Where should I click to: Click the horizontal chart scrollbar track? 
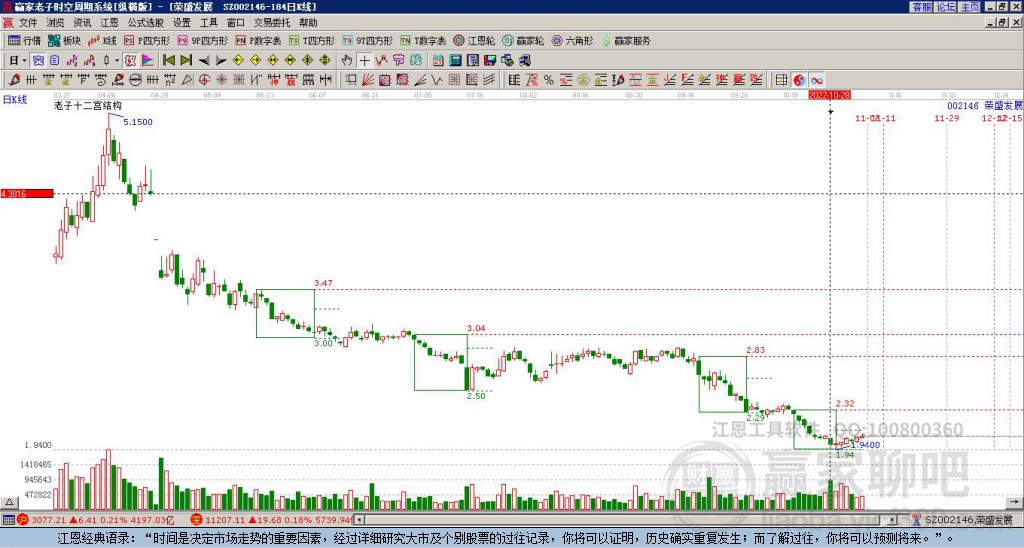click(x=627, y=520)
